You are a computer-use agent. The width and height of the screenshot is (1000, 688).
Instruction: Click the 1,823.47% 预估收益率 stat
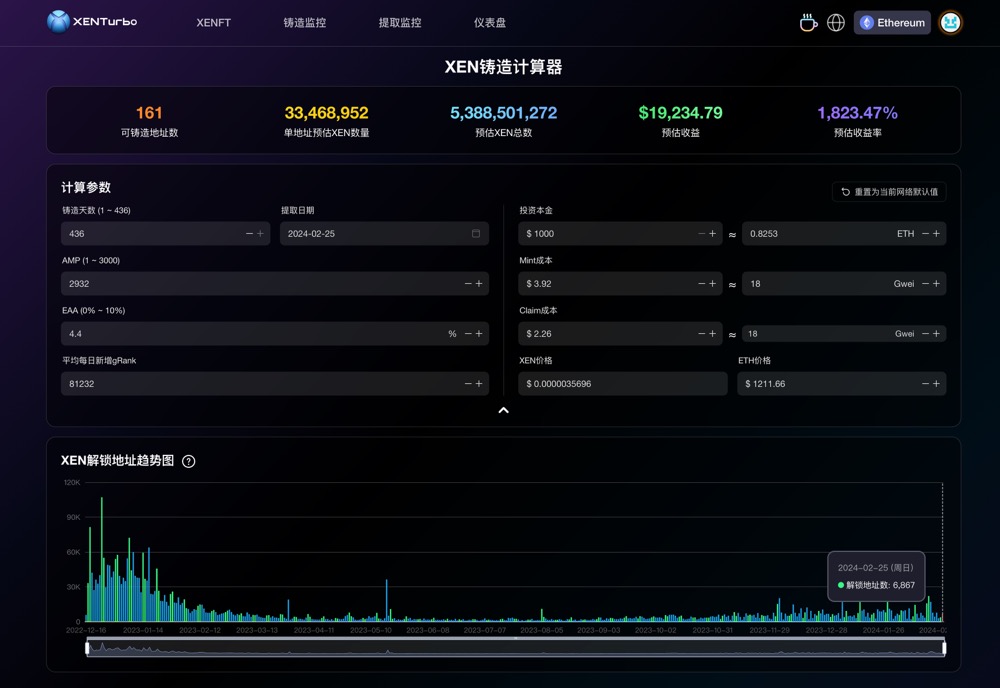coord(857,121)
